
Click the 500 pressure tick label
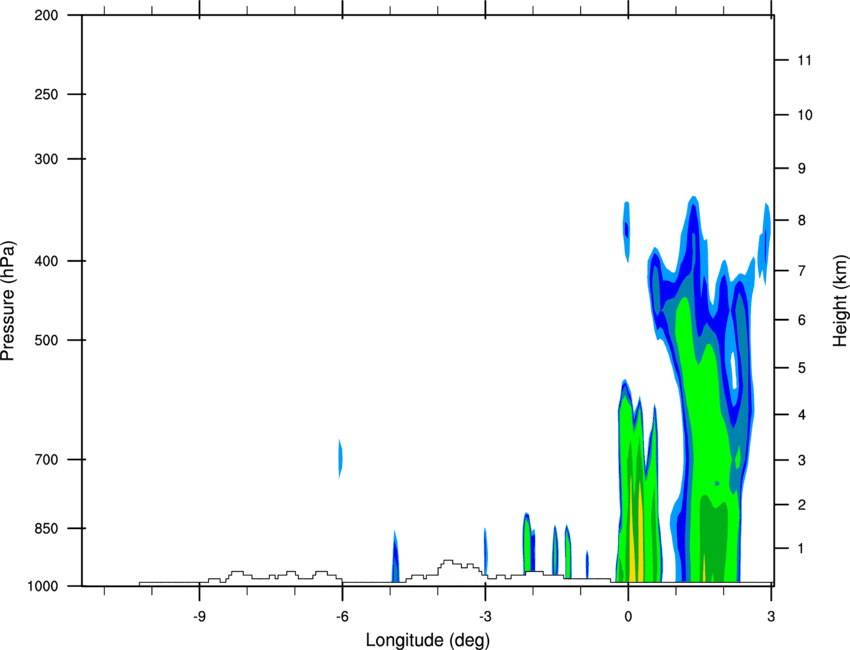pos(47,340)
